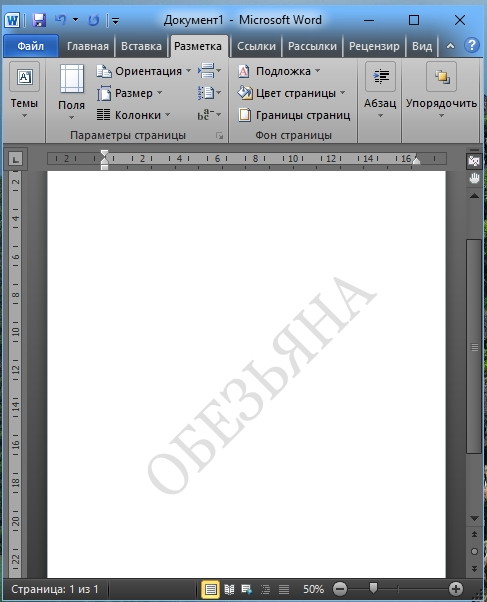Screen dimensions: 487x602
Task: Click the zoom slider handle
Action: pos(373,587)
